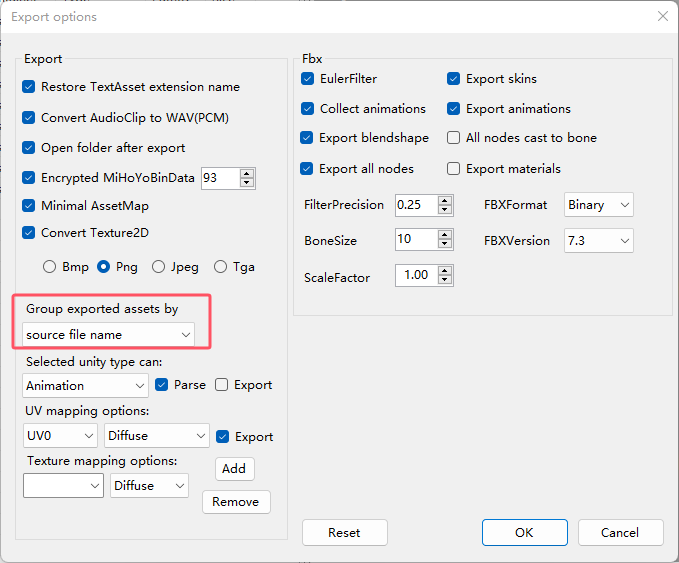
Task: Enable All nodes cast to bone
Action: 453,138
